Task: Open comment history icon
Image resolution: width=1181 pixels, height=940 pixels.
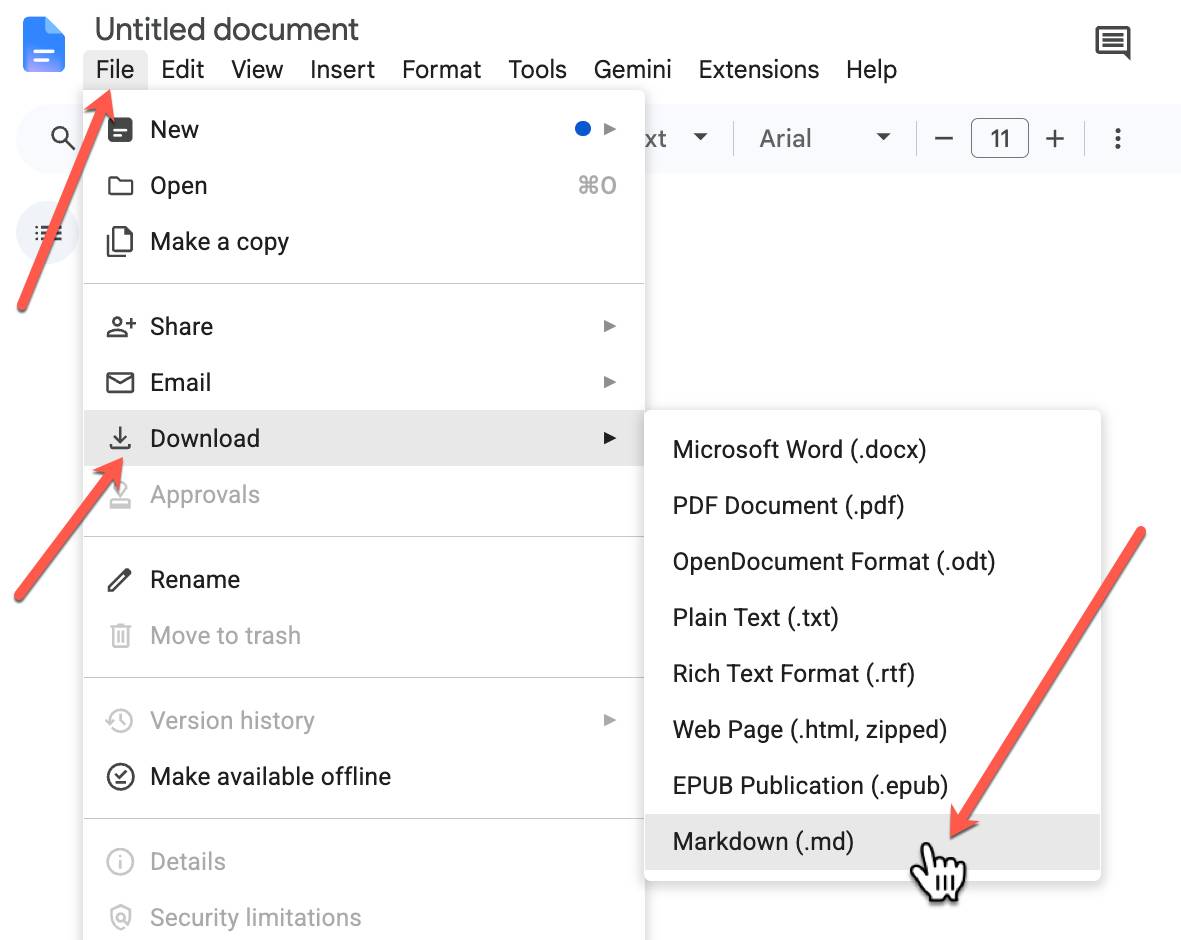Action: 1112,42
